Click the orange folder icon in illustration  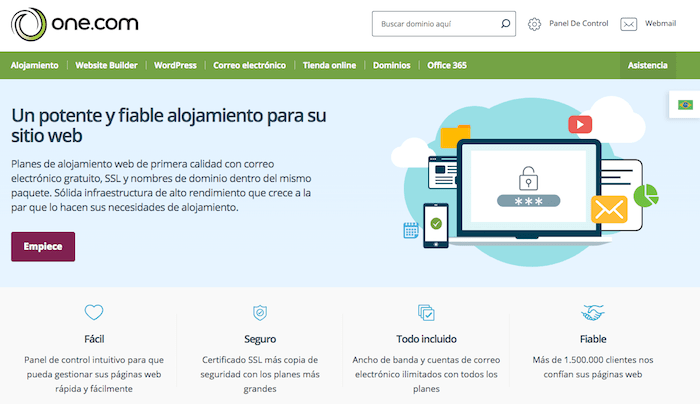tap(455, 136)
